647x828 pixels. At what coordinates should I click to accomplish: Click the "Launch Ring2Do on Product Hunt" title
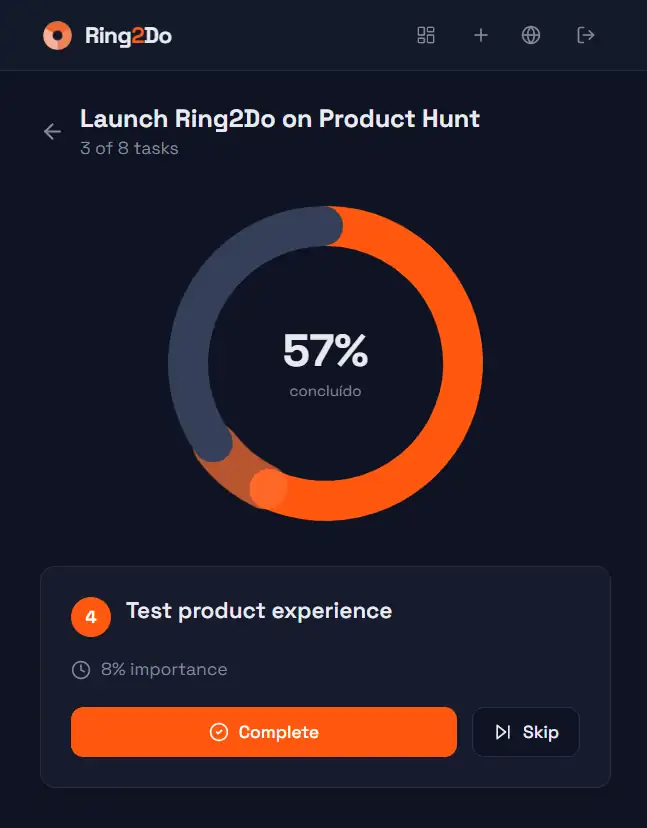280,119
